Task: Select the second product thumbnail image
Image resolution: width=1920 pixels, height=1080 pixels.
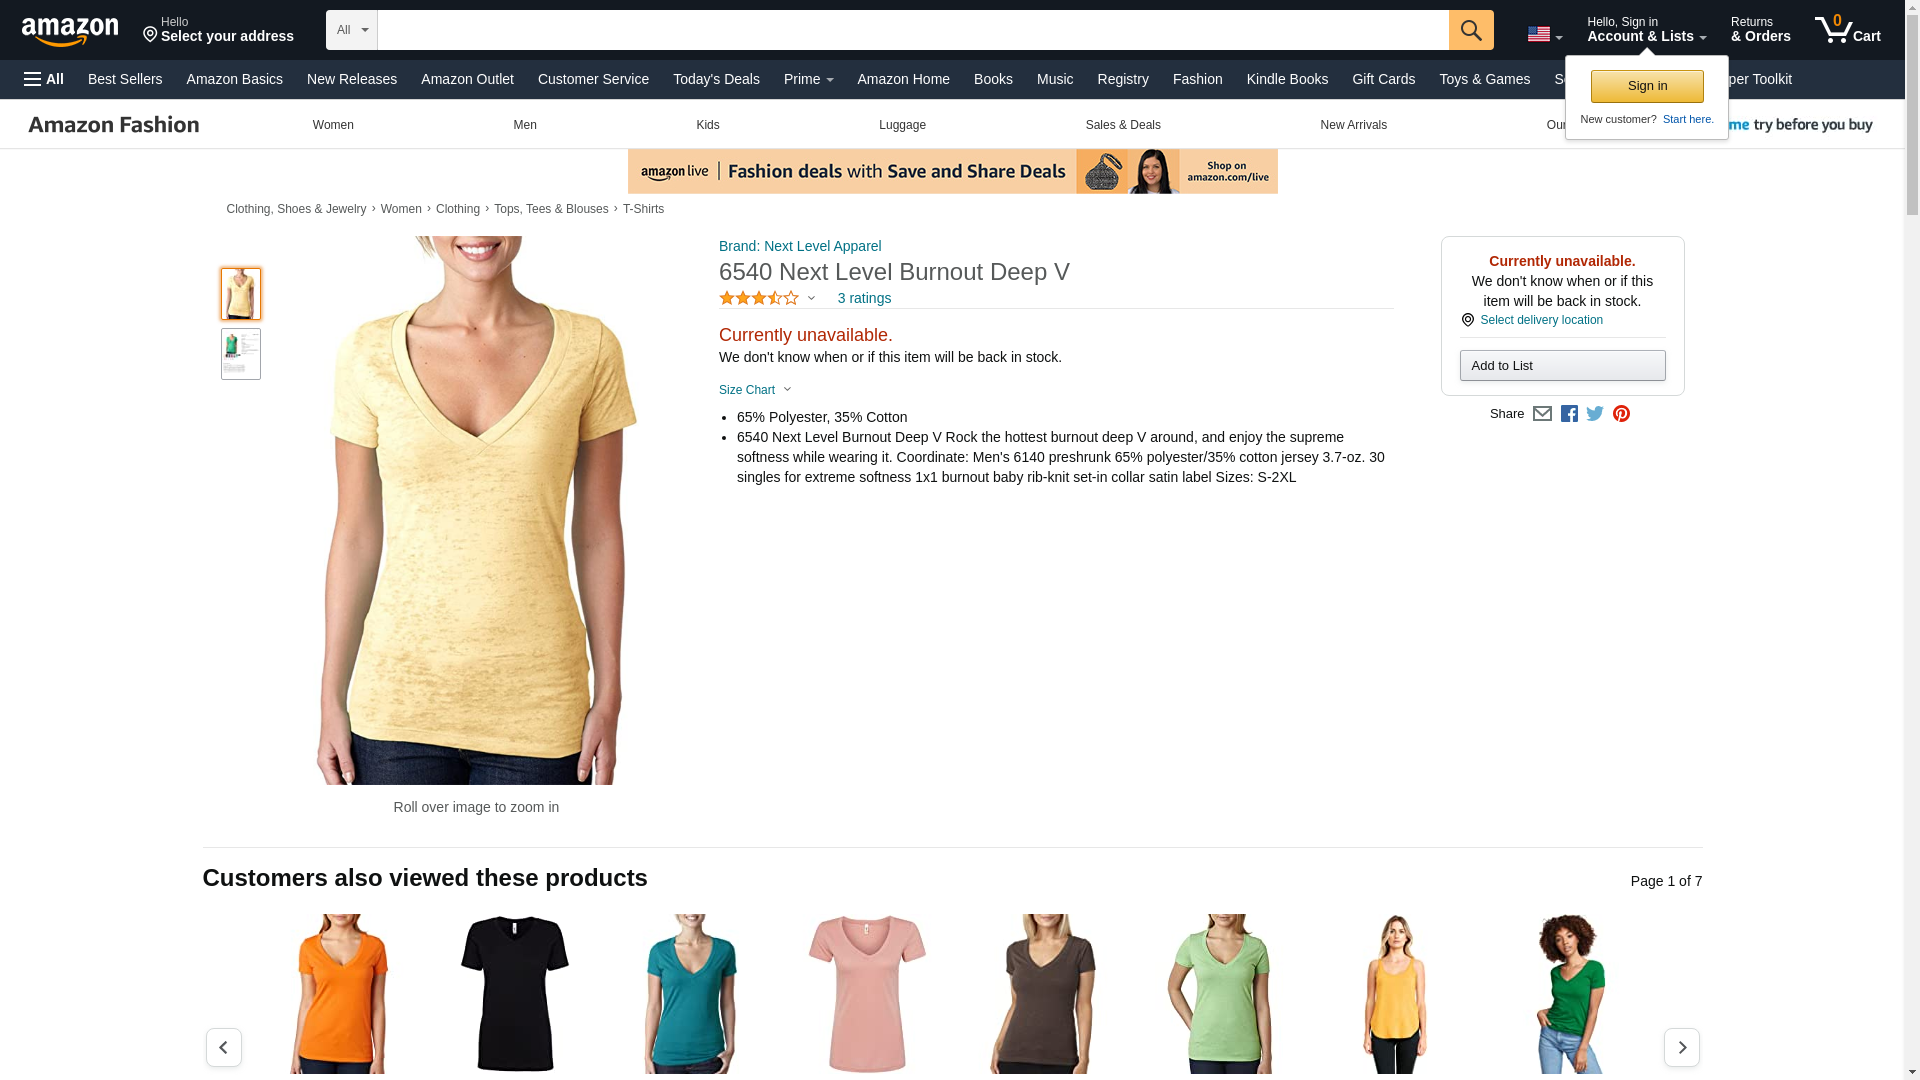Action: [x=240, y=354]
